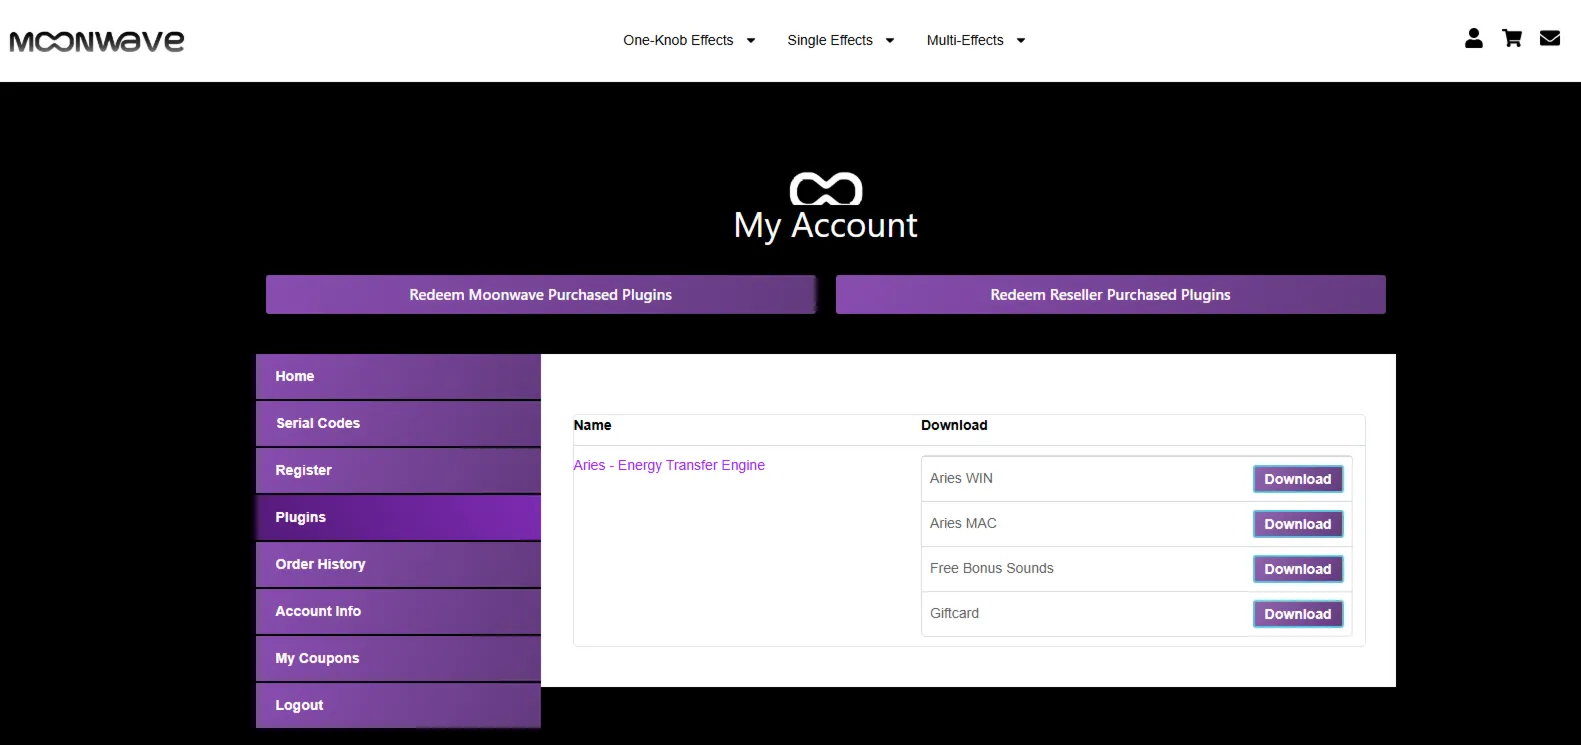
Task: Click Redeem Moonwave Purchased Plugins button
Action: (541, 295)
